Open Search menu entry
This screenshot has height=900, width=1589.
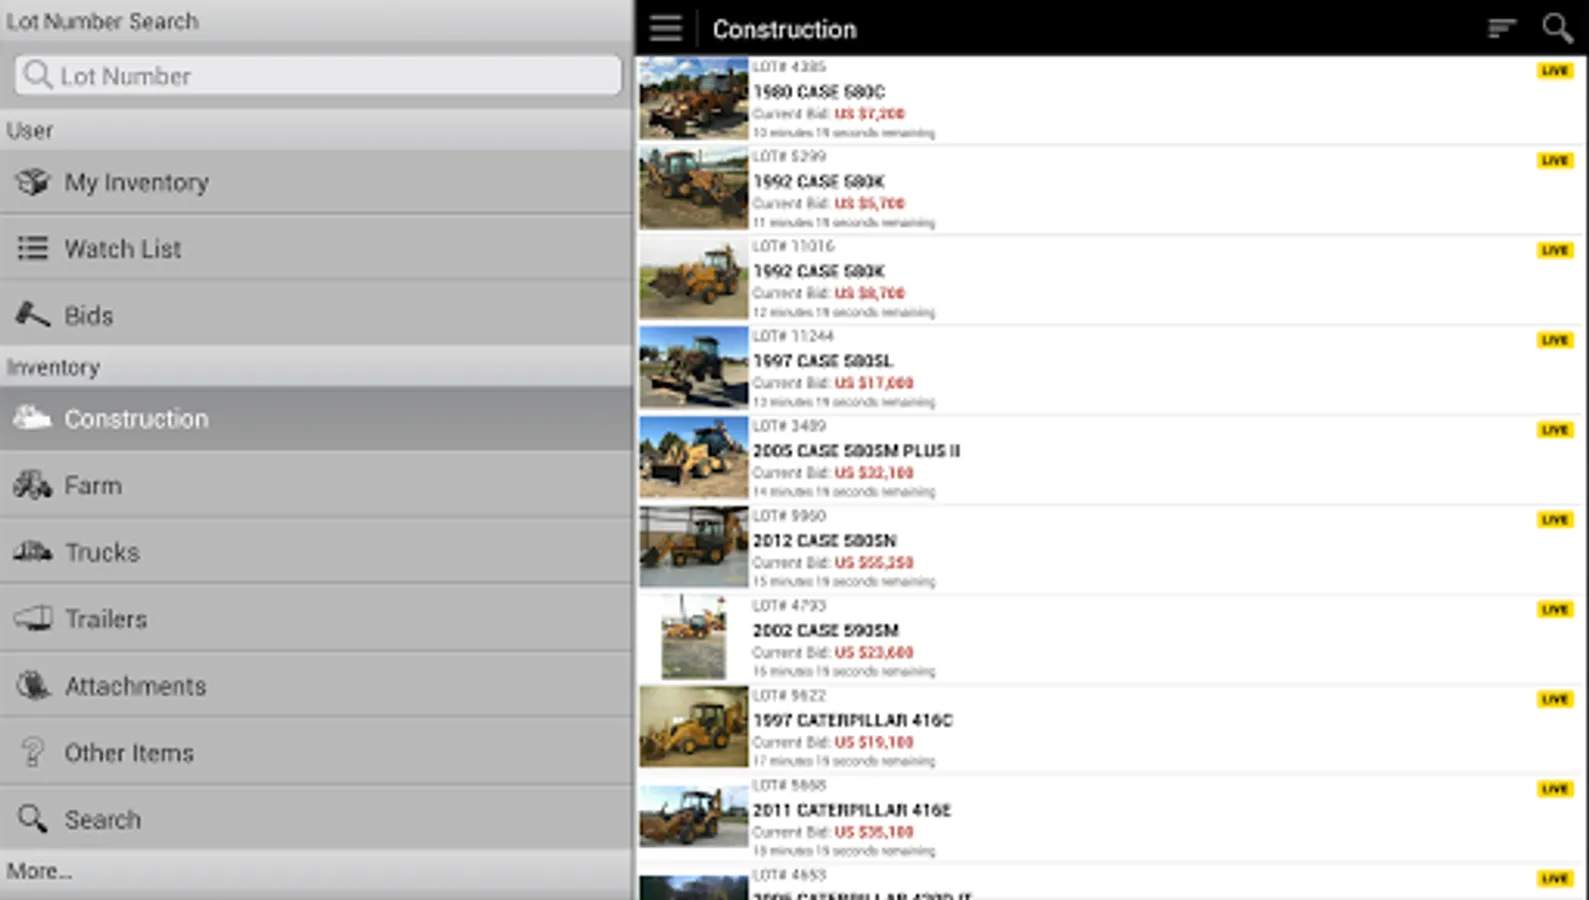pos(316,818)
